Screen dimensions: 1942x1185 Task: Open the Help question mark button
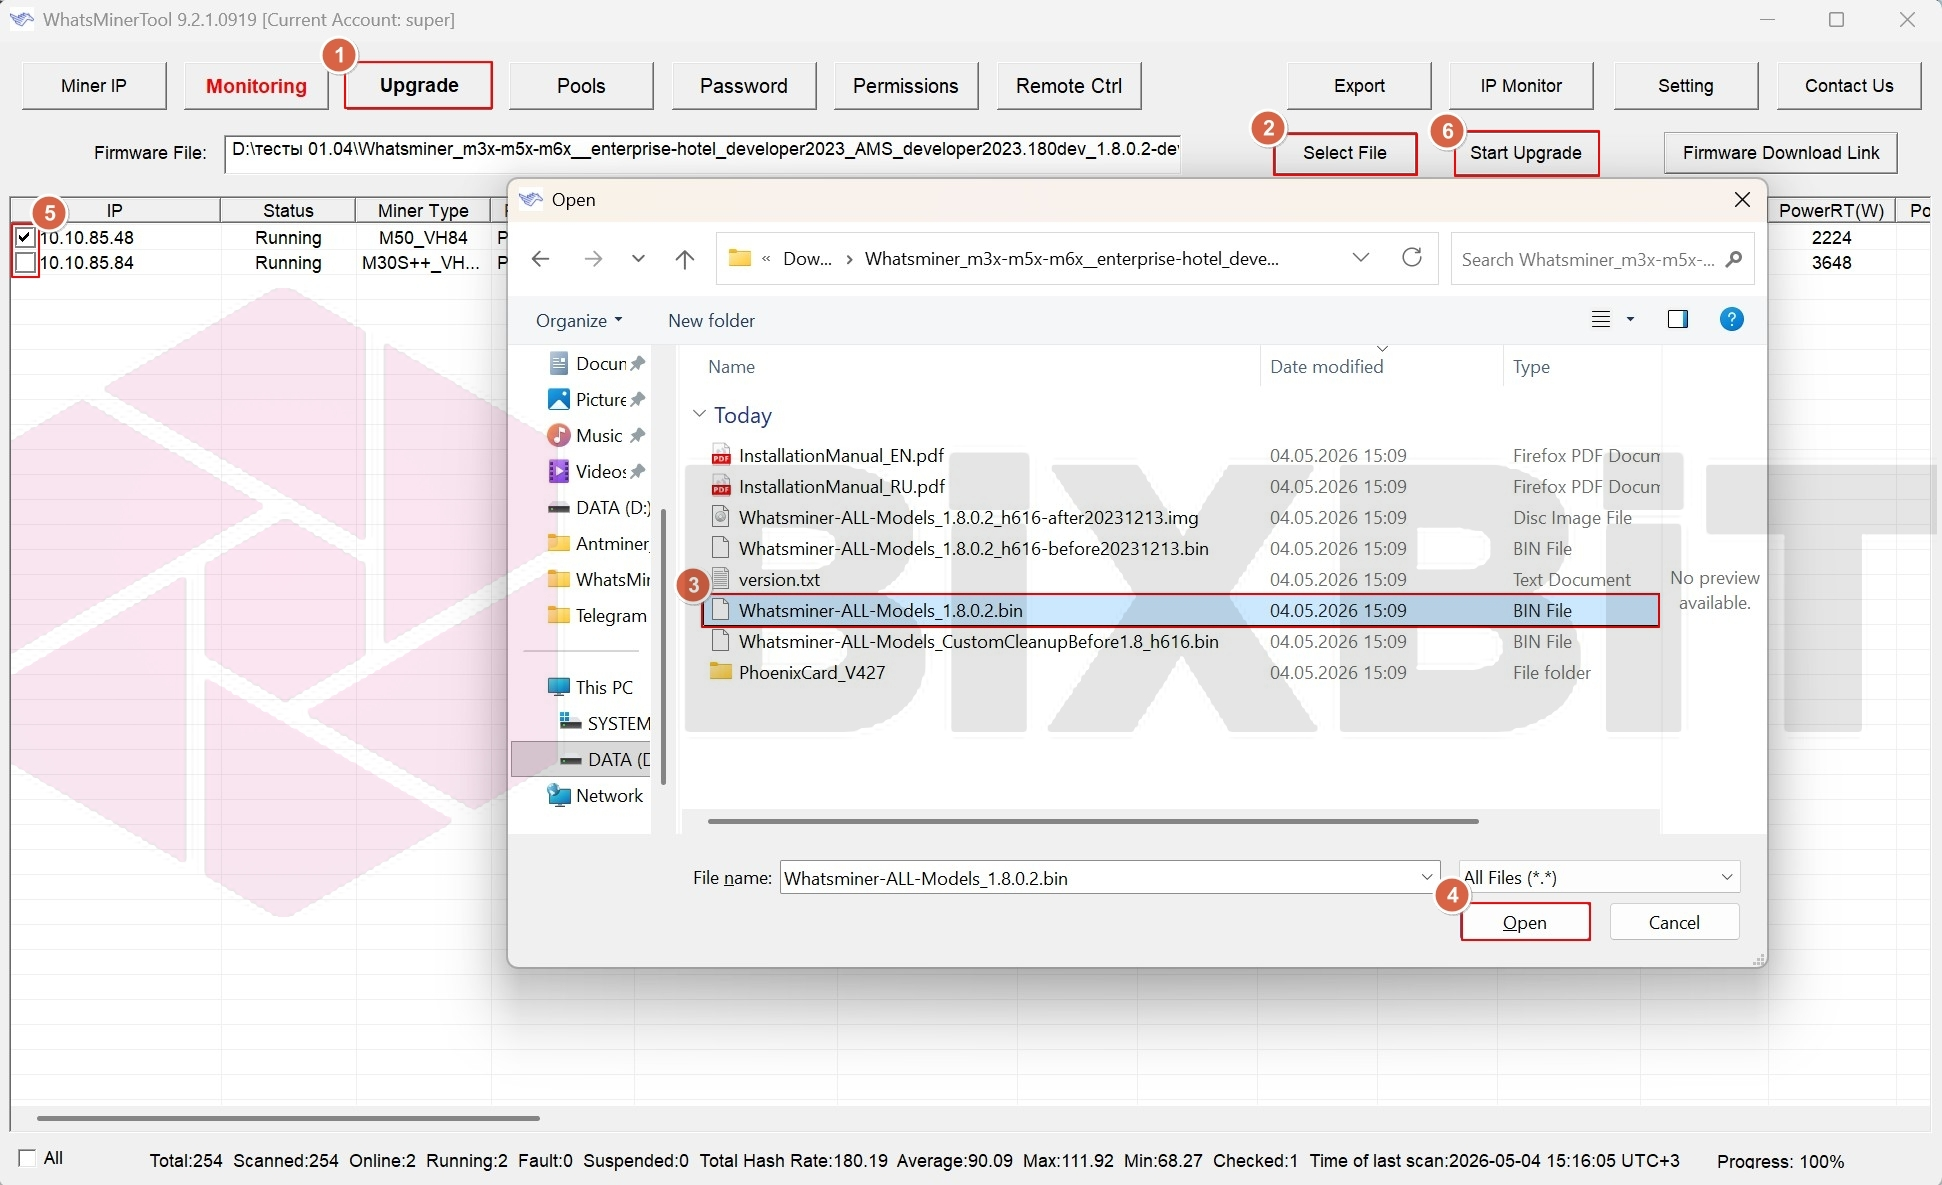[x=1732, y=319]
